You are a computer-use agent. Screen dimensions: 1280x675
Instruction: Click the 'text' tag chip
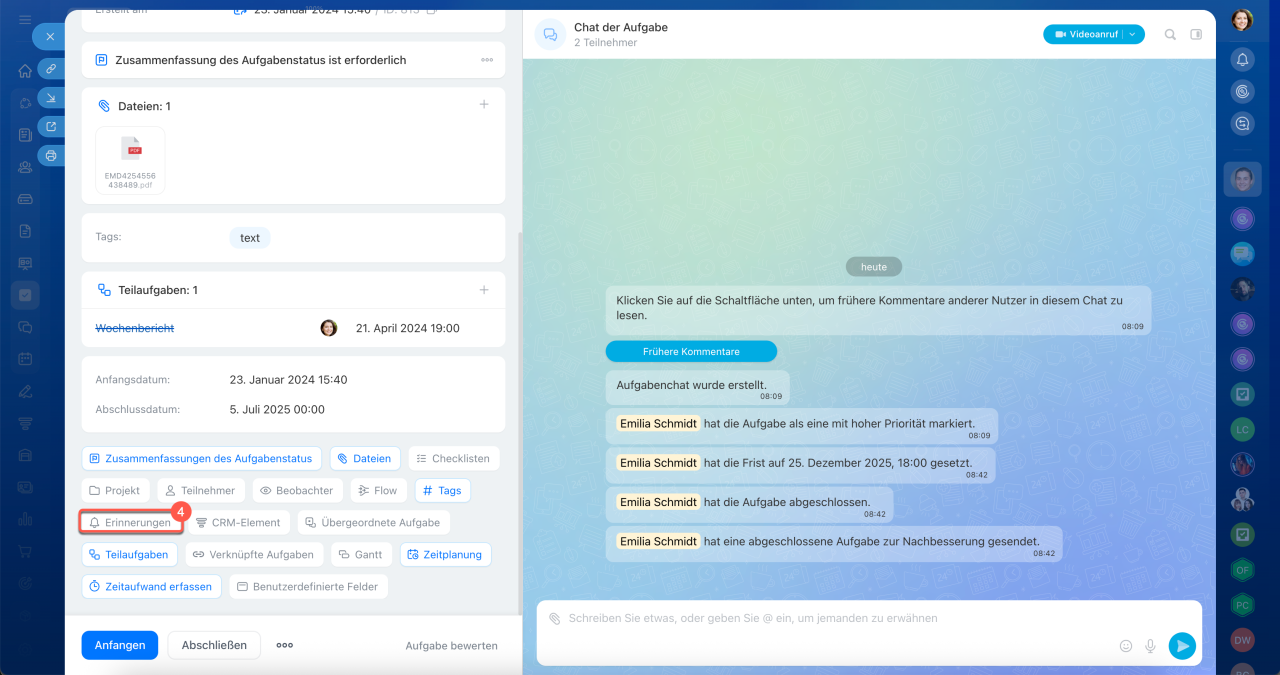click(250, 238)
